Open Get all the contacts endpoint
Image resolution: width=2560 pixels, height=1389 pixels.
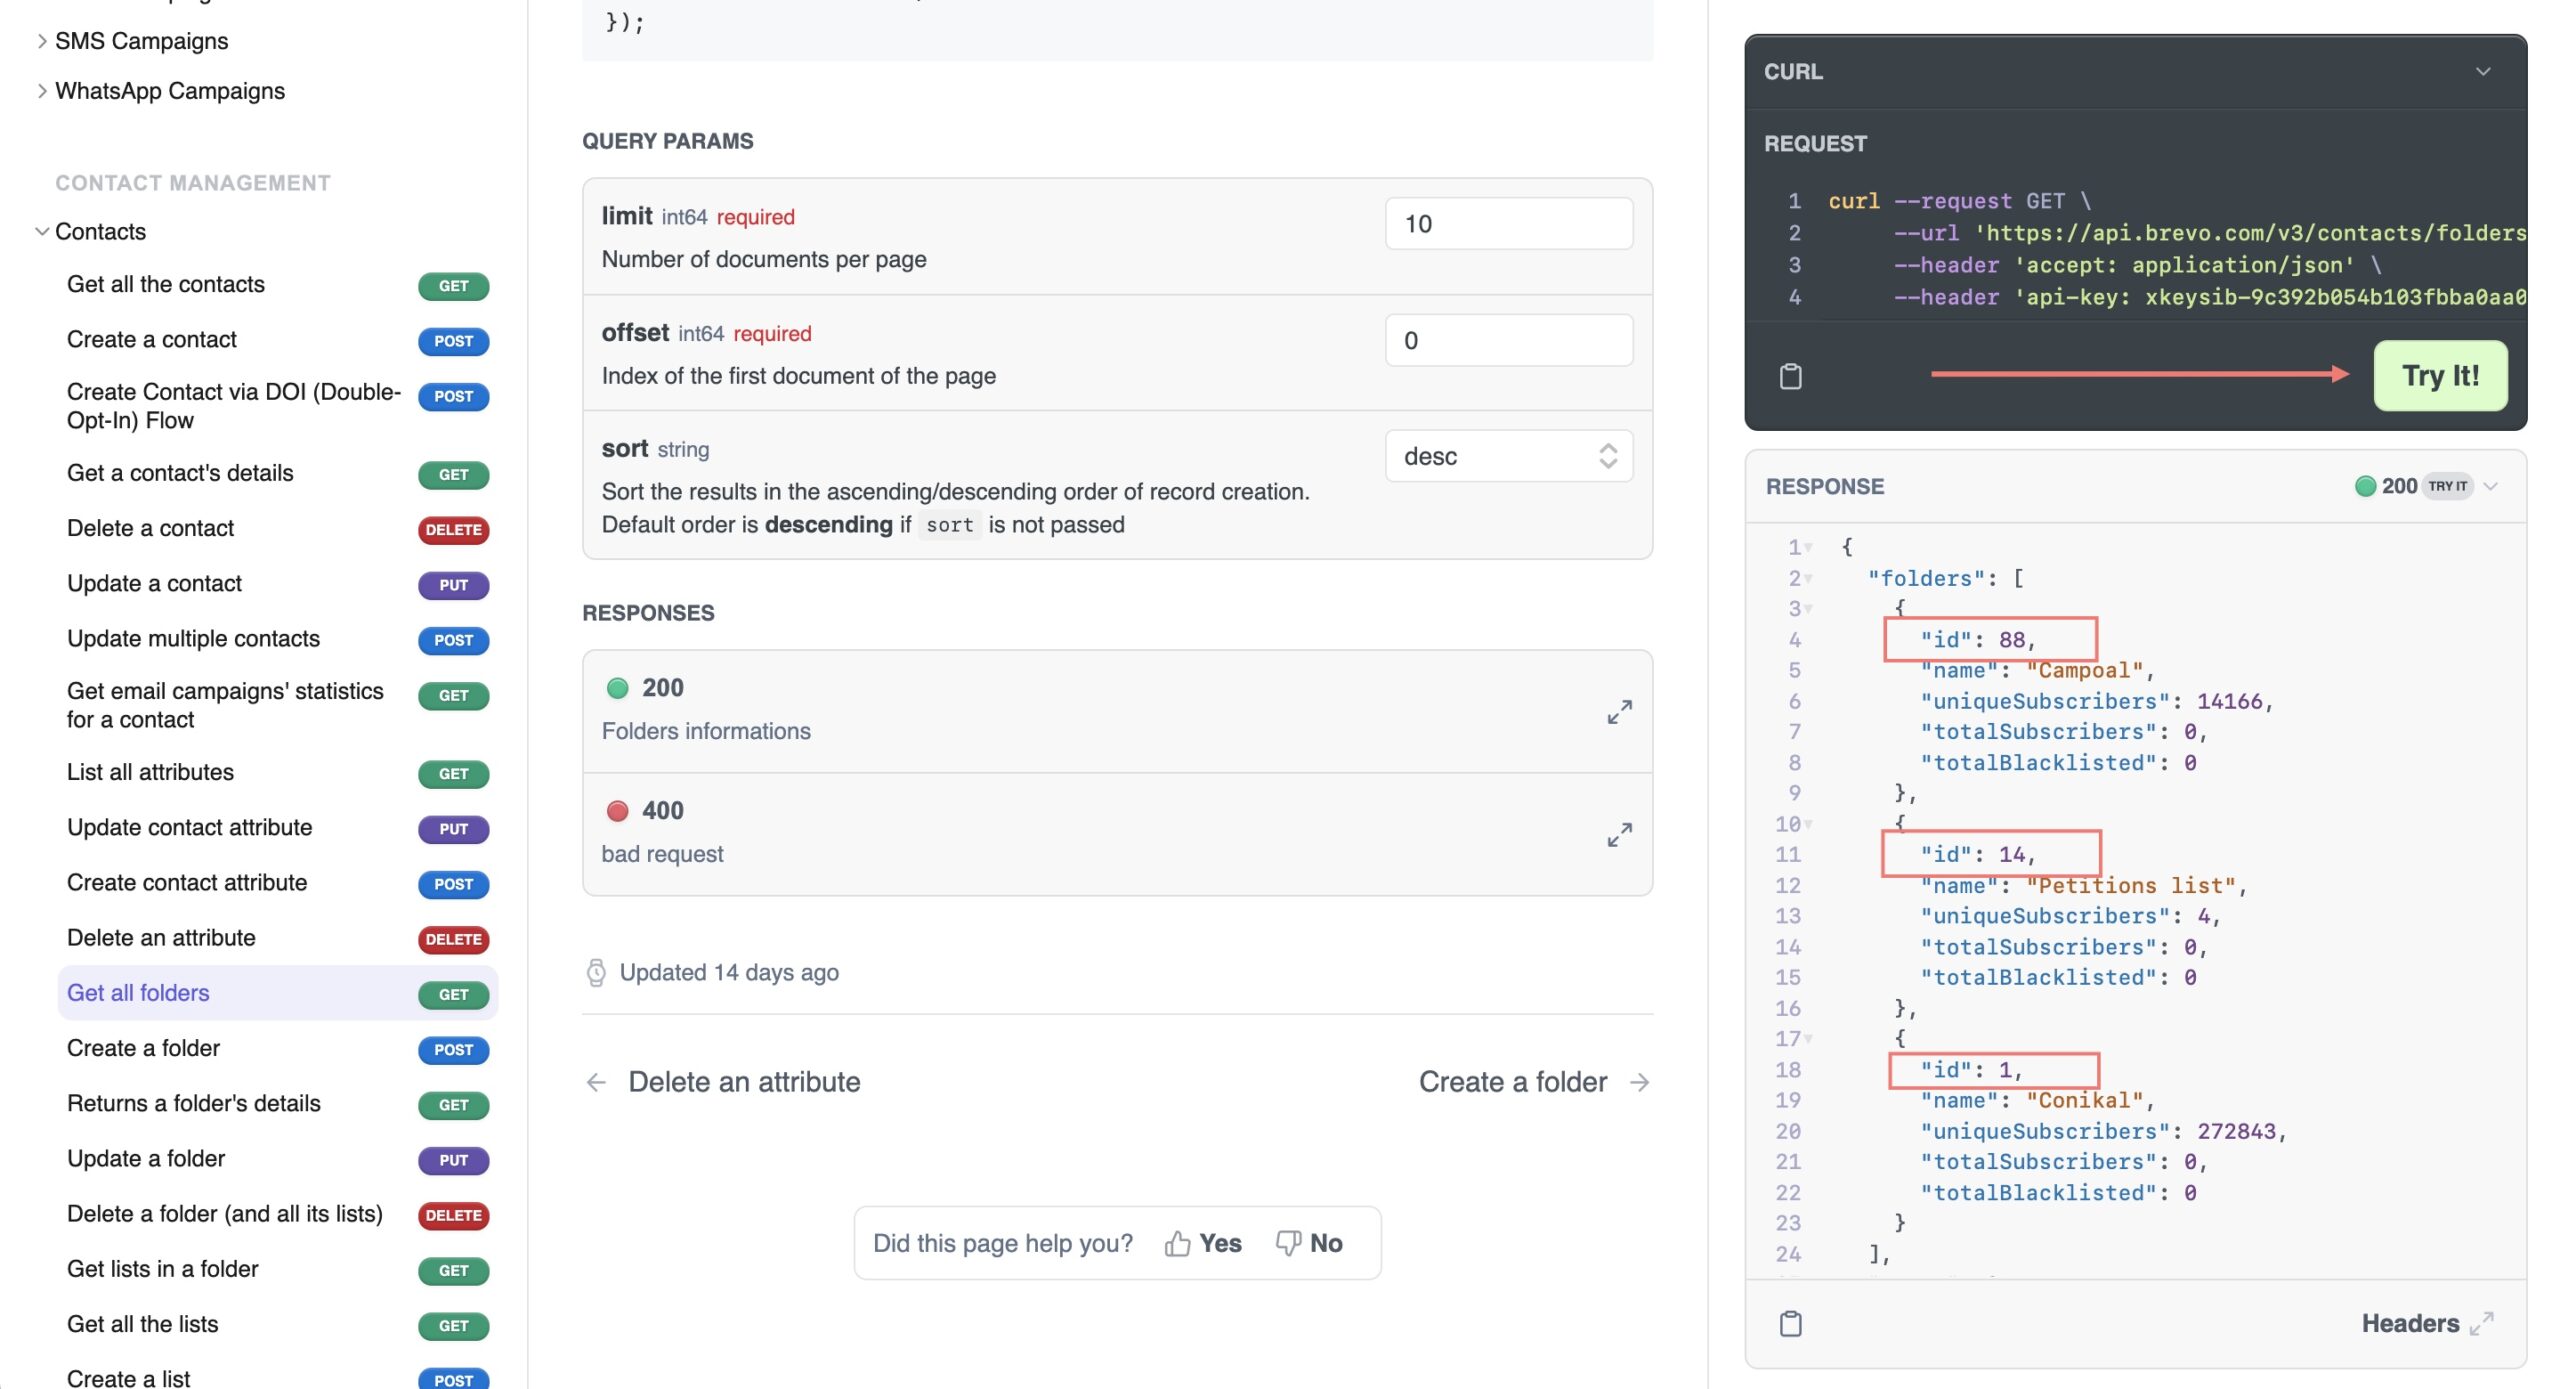[x=166, y=285]
